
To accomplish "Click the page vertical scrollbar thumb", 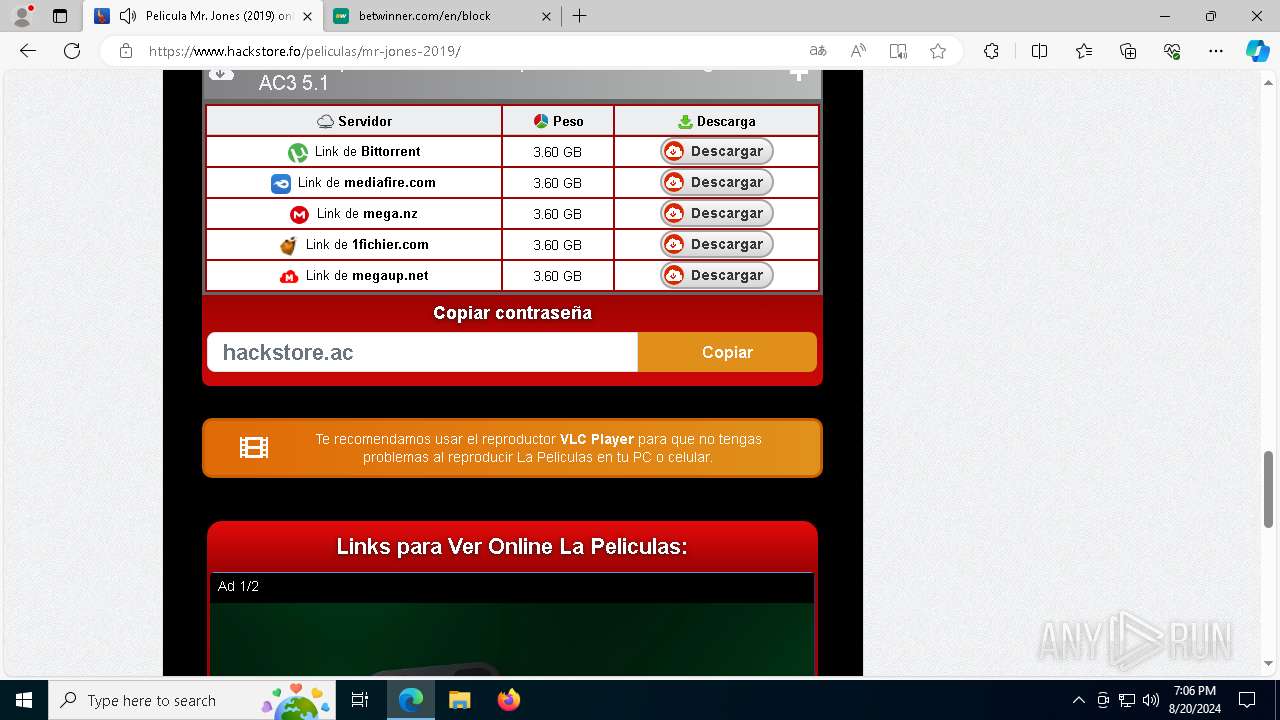I will 1269,489.
